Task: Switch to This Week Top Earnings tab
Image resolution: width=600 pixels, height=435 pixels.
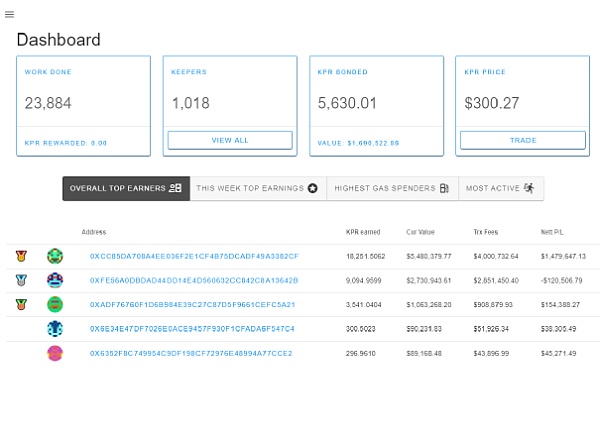Action: (x=257, y=188)
